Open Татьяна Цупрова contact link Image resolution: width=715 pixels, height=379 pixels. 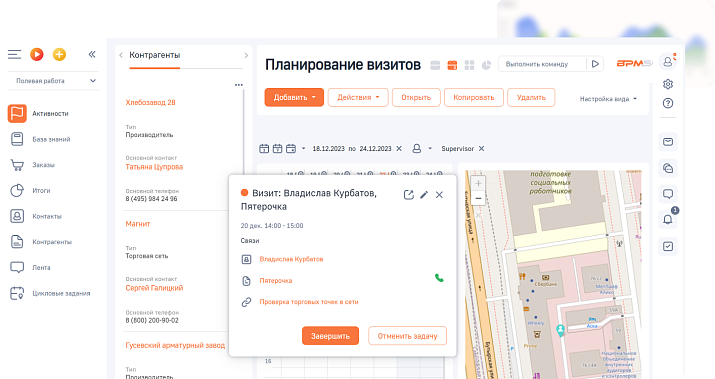(154, 167)
